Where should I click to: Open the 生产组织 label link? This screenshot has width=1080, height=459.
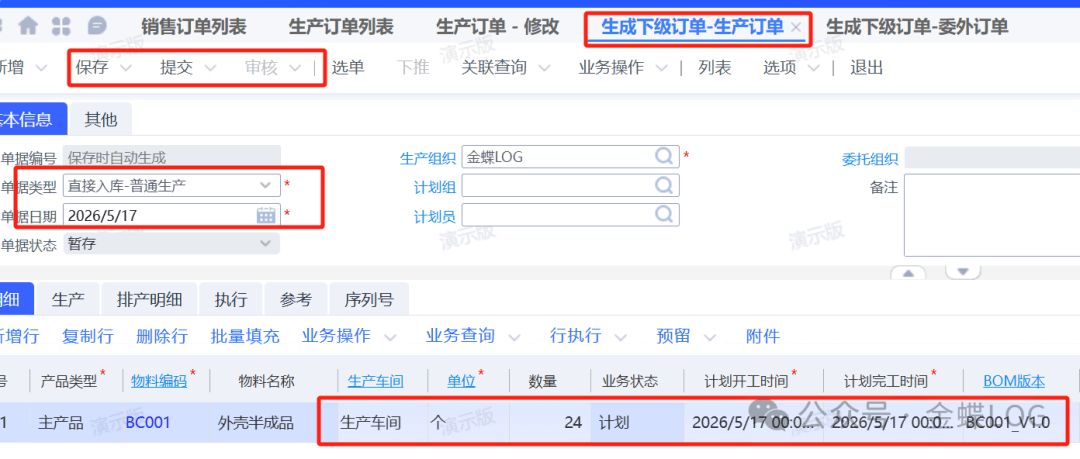(428, 158)
